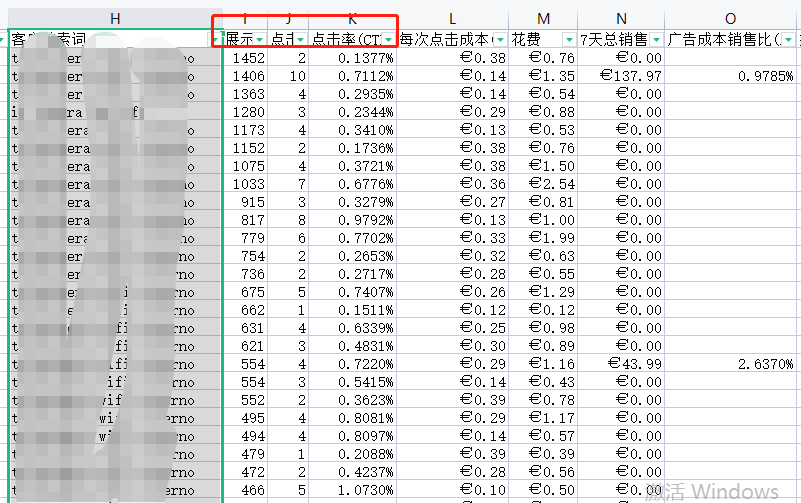This screenshot has height=503, width=801.
Task: Select the spend cell €1.29
Action: [543, 292]
